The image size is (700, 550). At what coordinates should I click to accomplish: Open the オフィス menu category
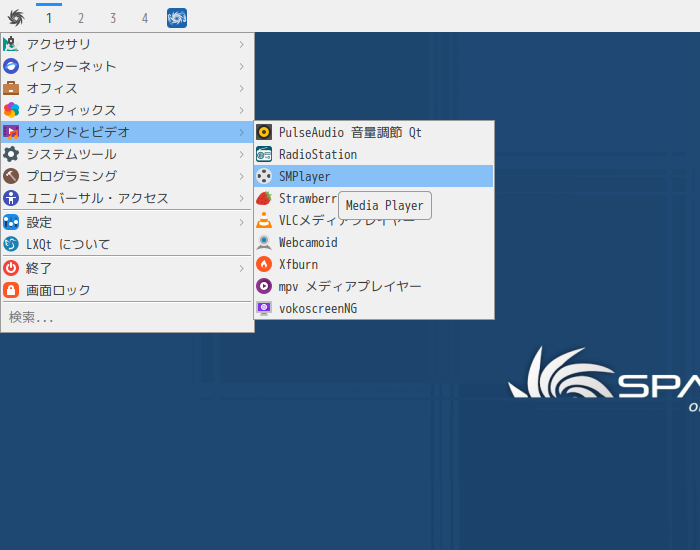[x=127, y=88]
